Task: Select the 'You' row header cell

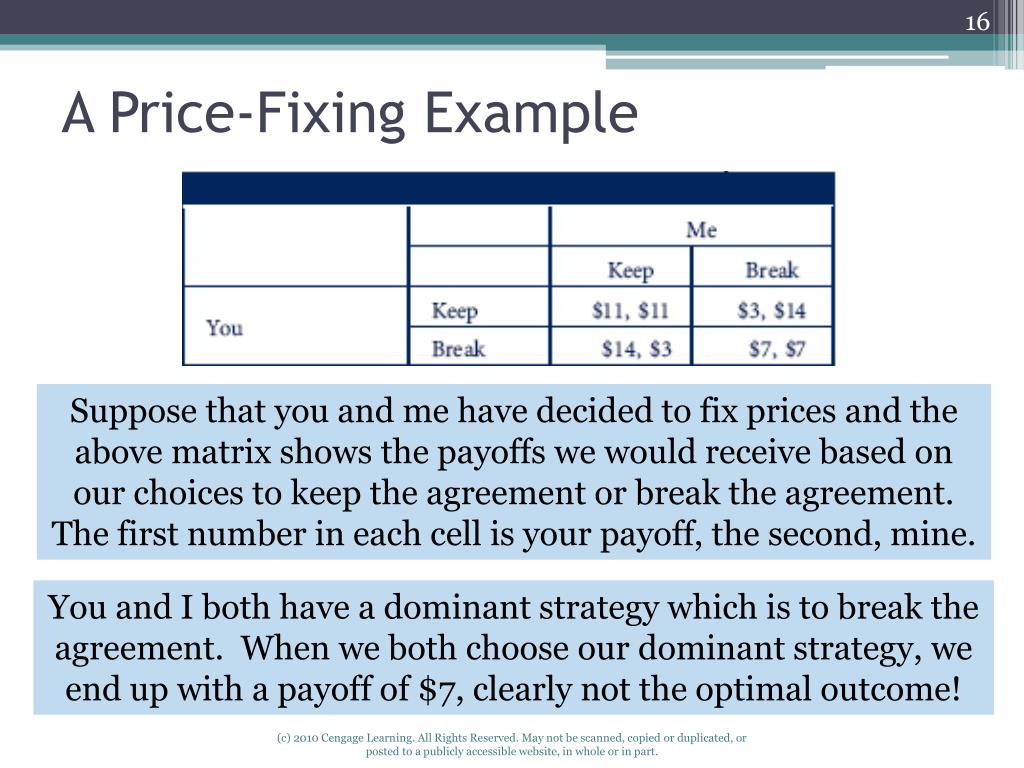Action: [296, 326]
